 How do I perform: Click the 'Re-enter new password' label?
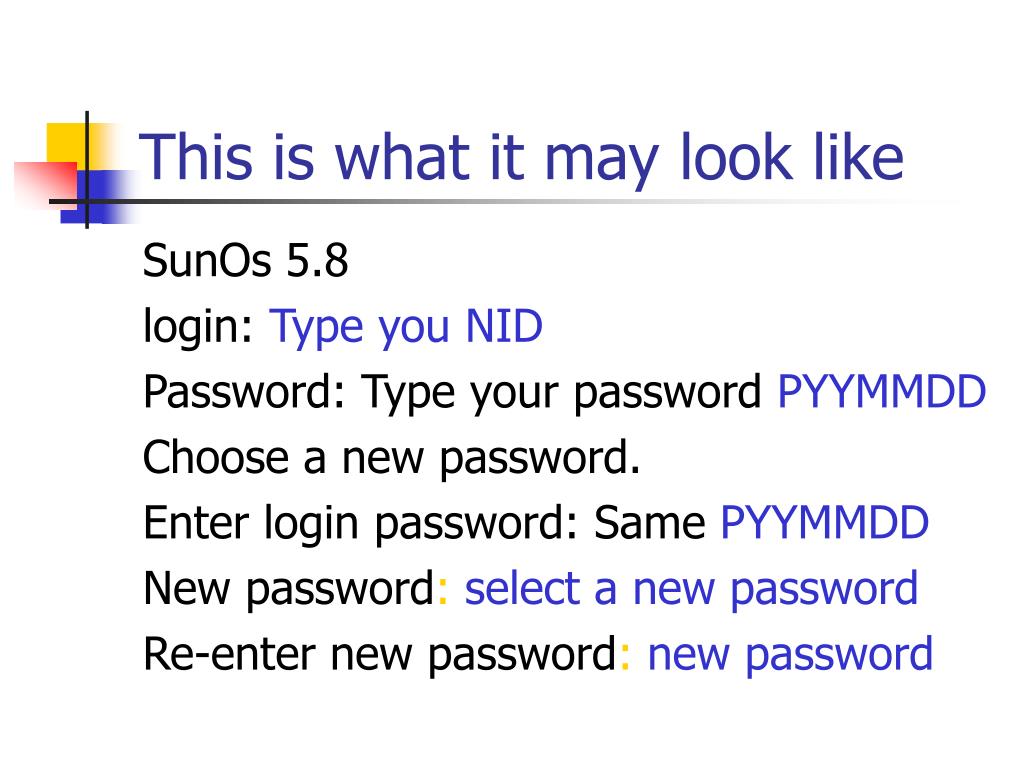tap(379, 654)
